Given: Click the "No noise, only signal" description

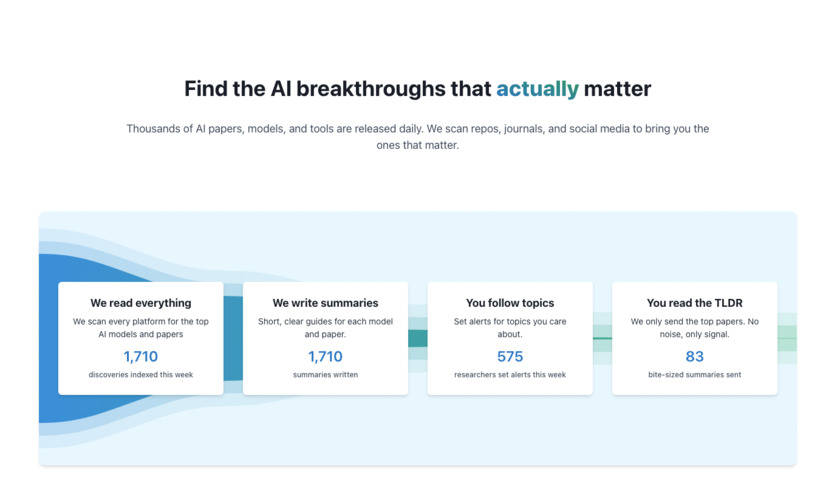Looking at the screenshot, I should 694,328.
